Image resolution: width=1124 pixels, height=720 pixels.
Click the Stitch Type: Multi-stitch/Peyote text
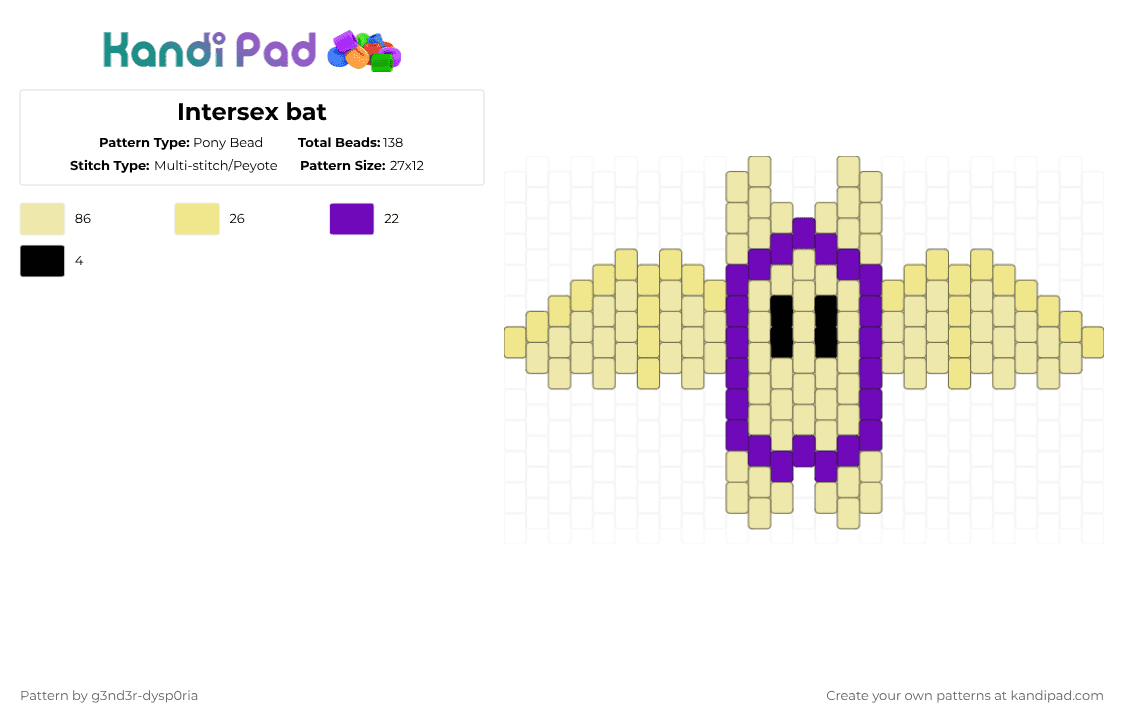tap(173, 166)
